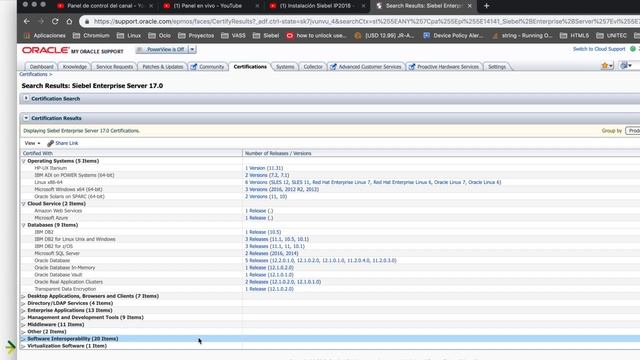This screenshot has height=360, width=640.
Task: Open the UNITEC bookmark folder
Action: point(611,36)
